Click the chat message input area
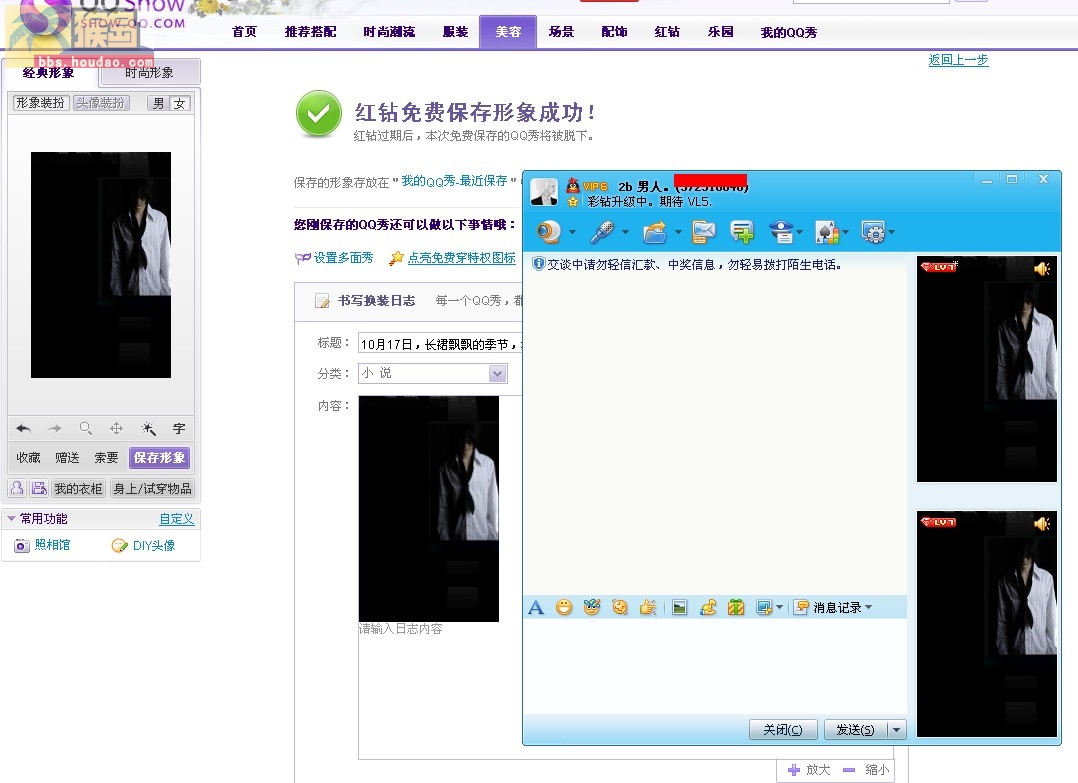This screenshot has height=783, width=1078. (715, 665)
